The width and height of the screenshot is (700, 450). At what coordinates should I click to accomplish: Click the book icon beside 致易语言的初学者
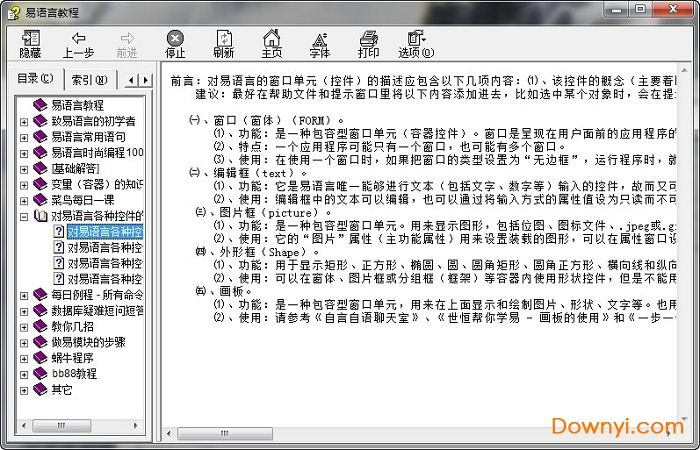40,121
